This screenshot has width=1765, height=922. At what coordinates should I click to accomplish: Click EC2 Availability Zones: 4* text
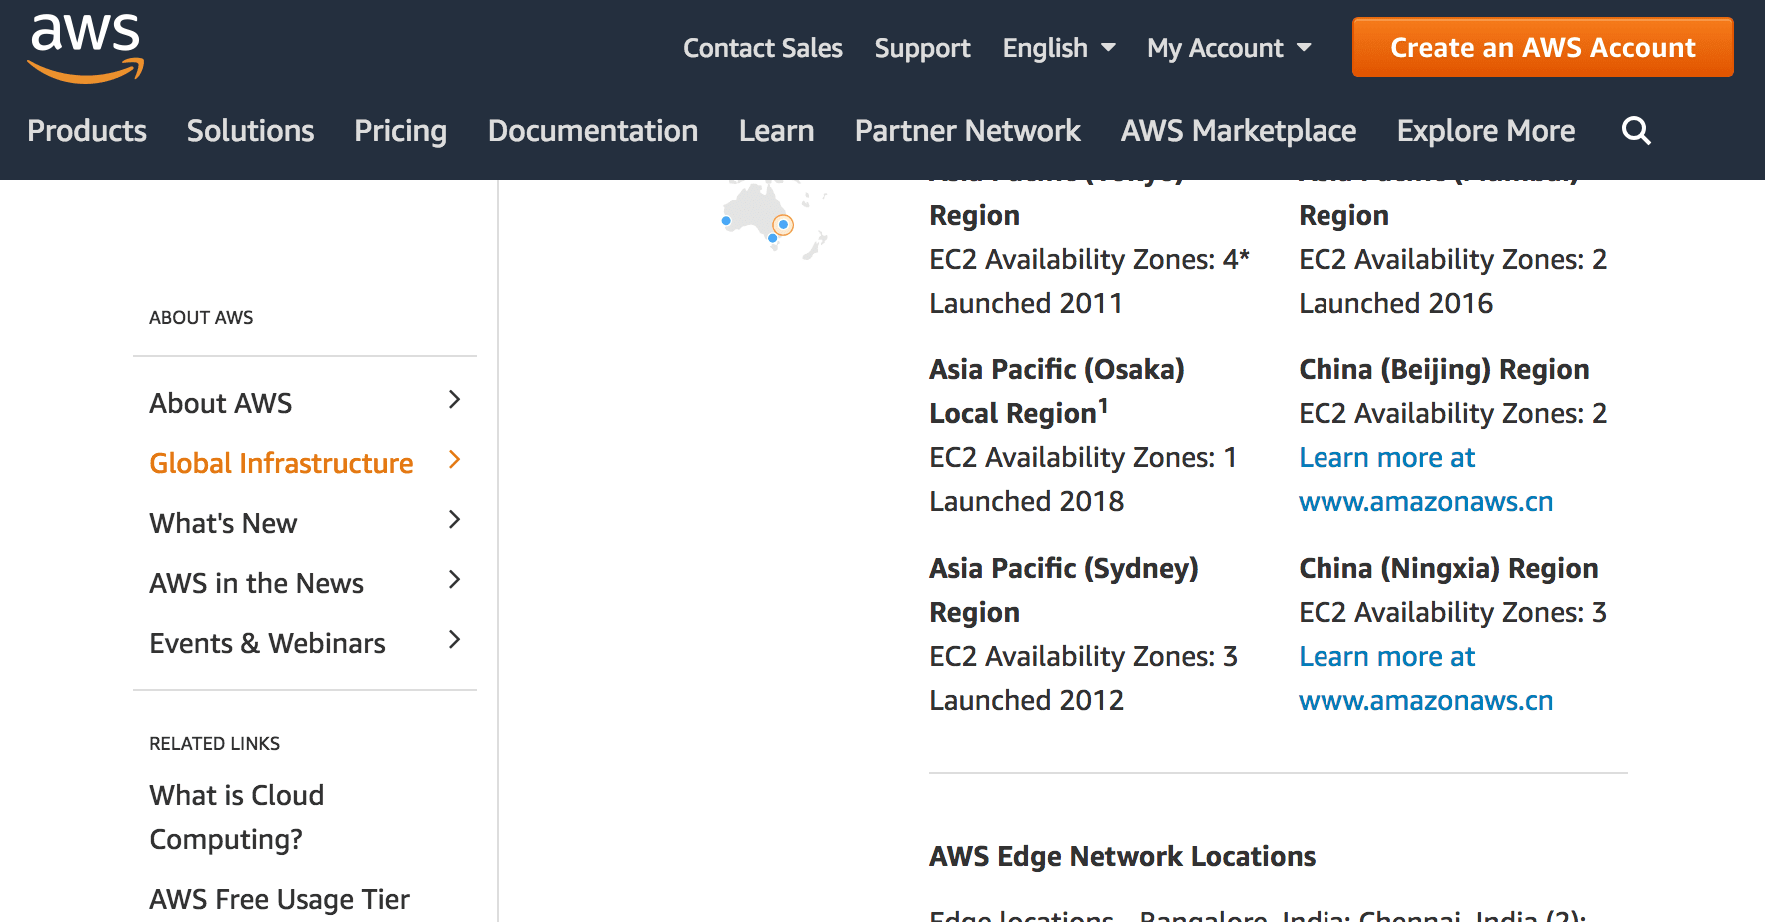tap(1090, 259)
